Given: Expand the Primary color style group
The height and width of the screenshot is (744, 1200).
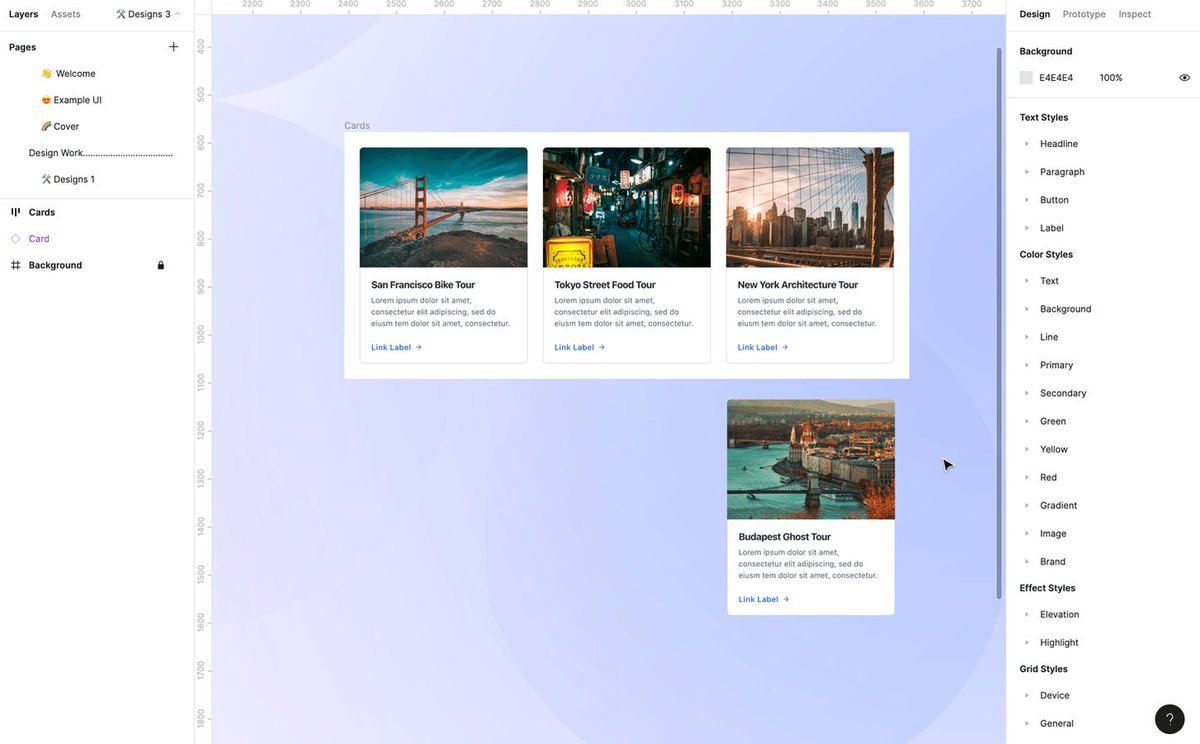Looking at the screenshot, I should coord(1027,365).
